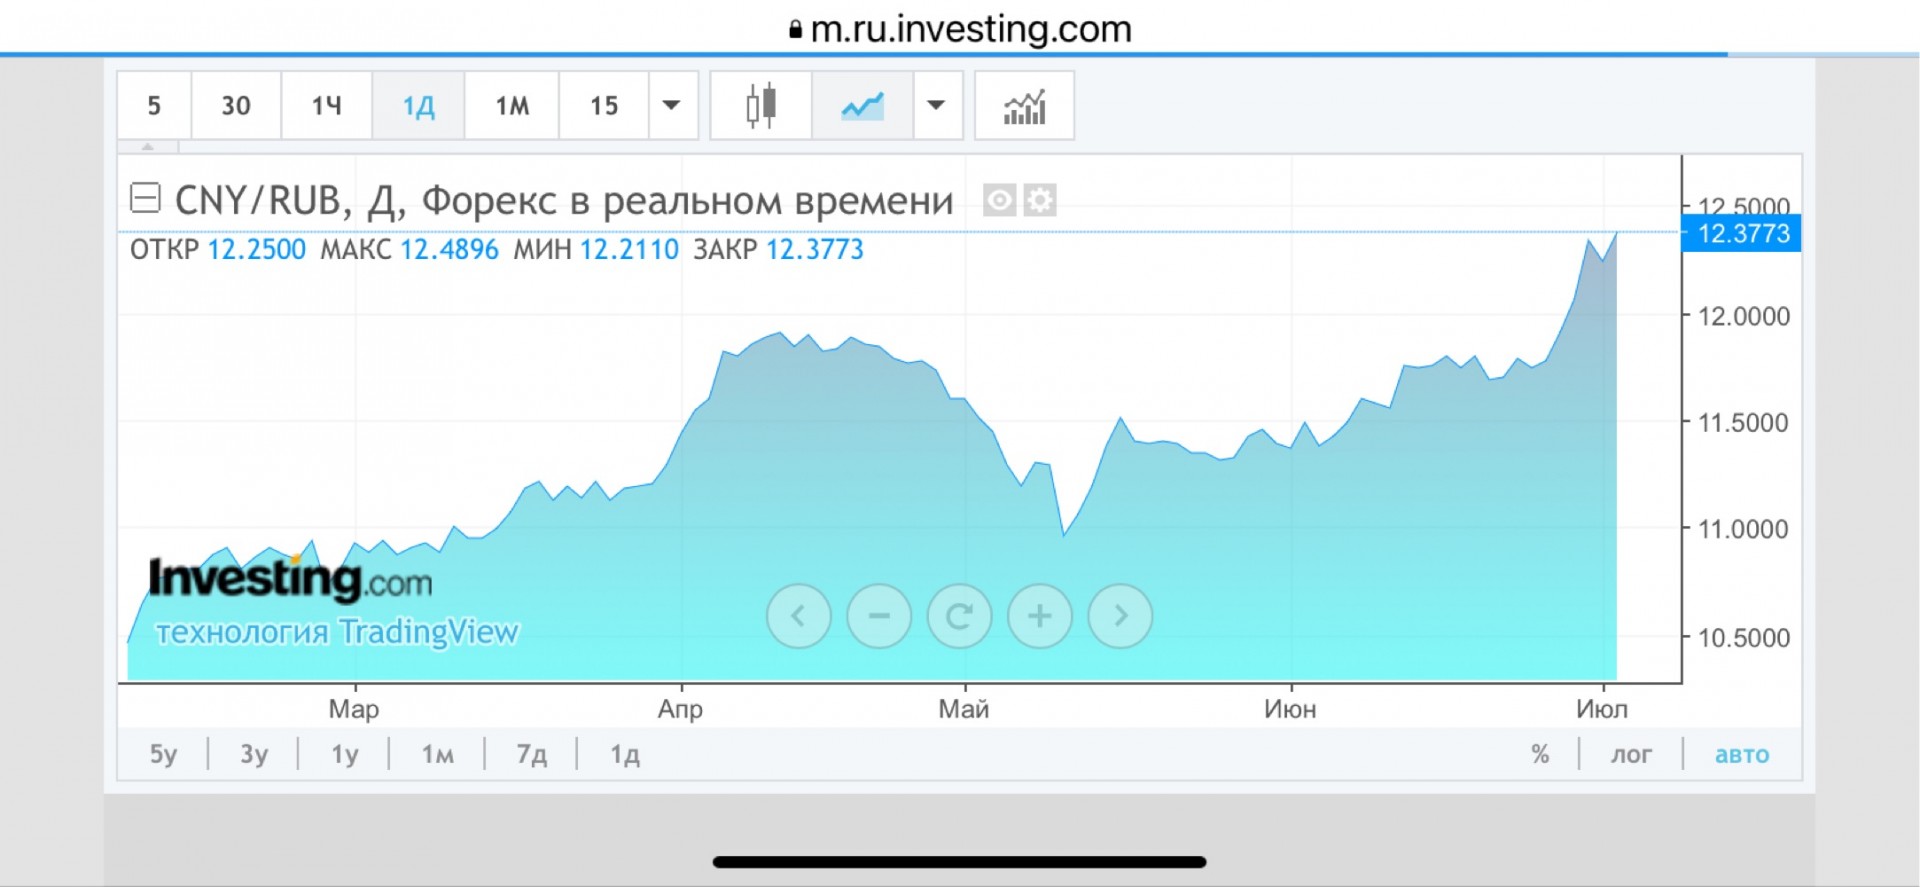Set the range to 1у
Viewport: 1920px width, 887px height.
click(345, 754)
